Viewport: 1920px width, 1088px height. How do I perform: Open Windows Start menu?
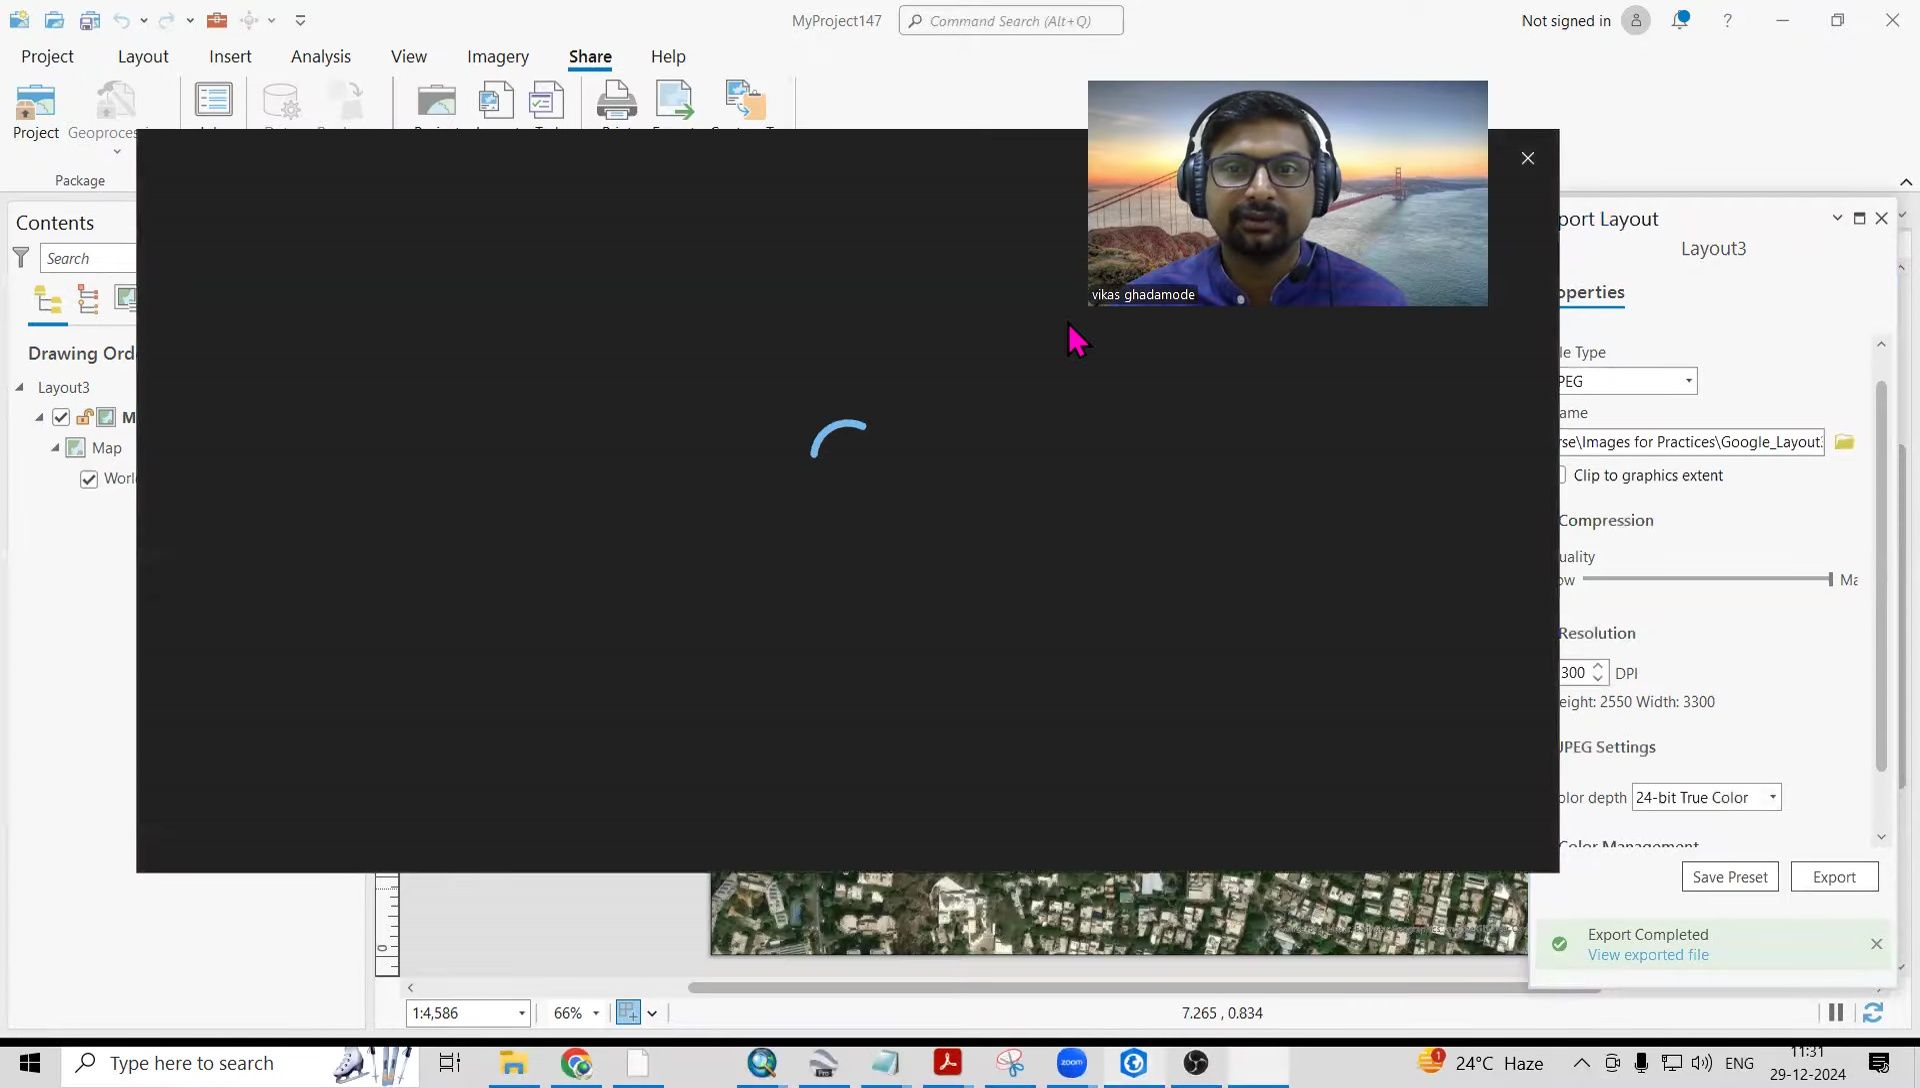point(29,1064)
